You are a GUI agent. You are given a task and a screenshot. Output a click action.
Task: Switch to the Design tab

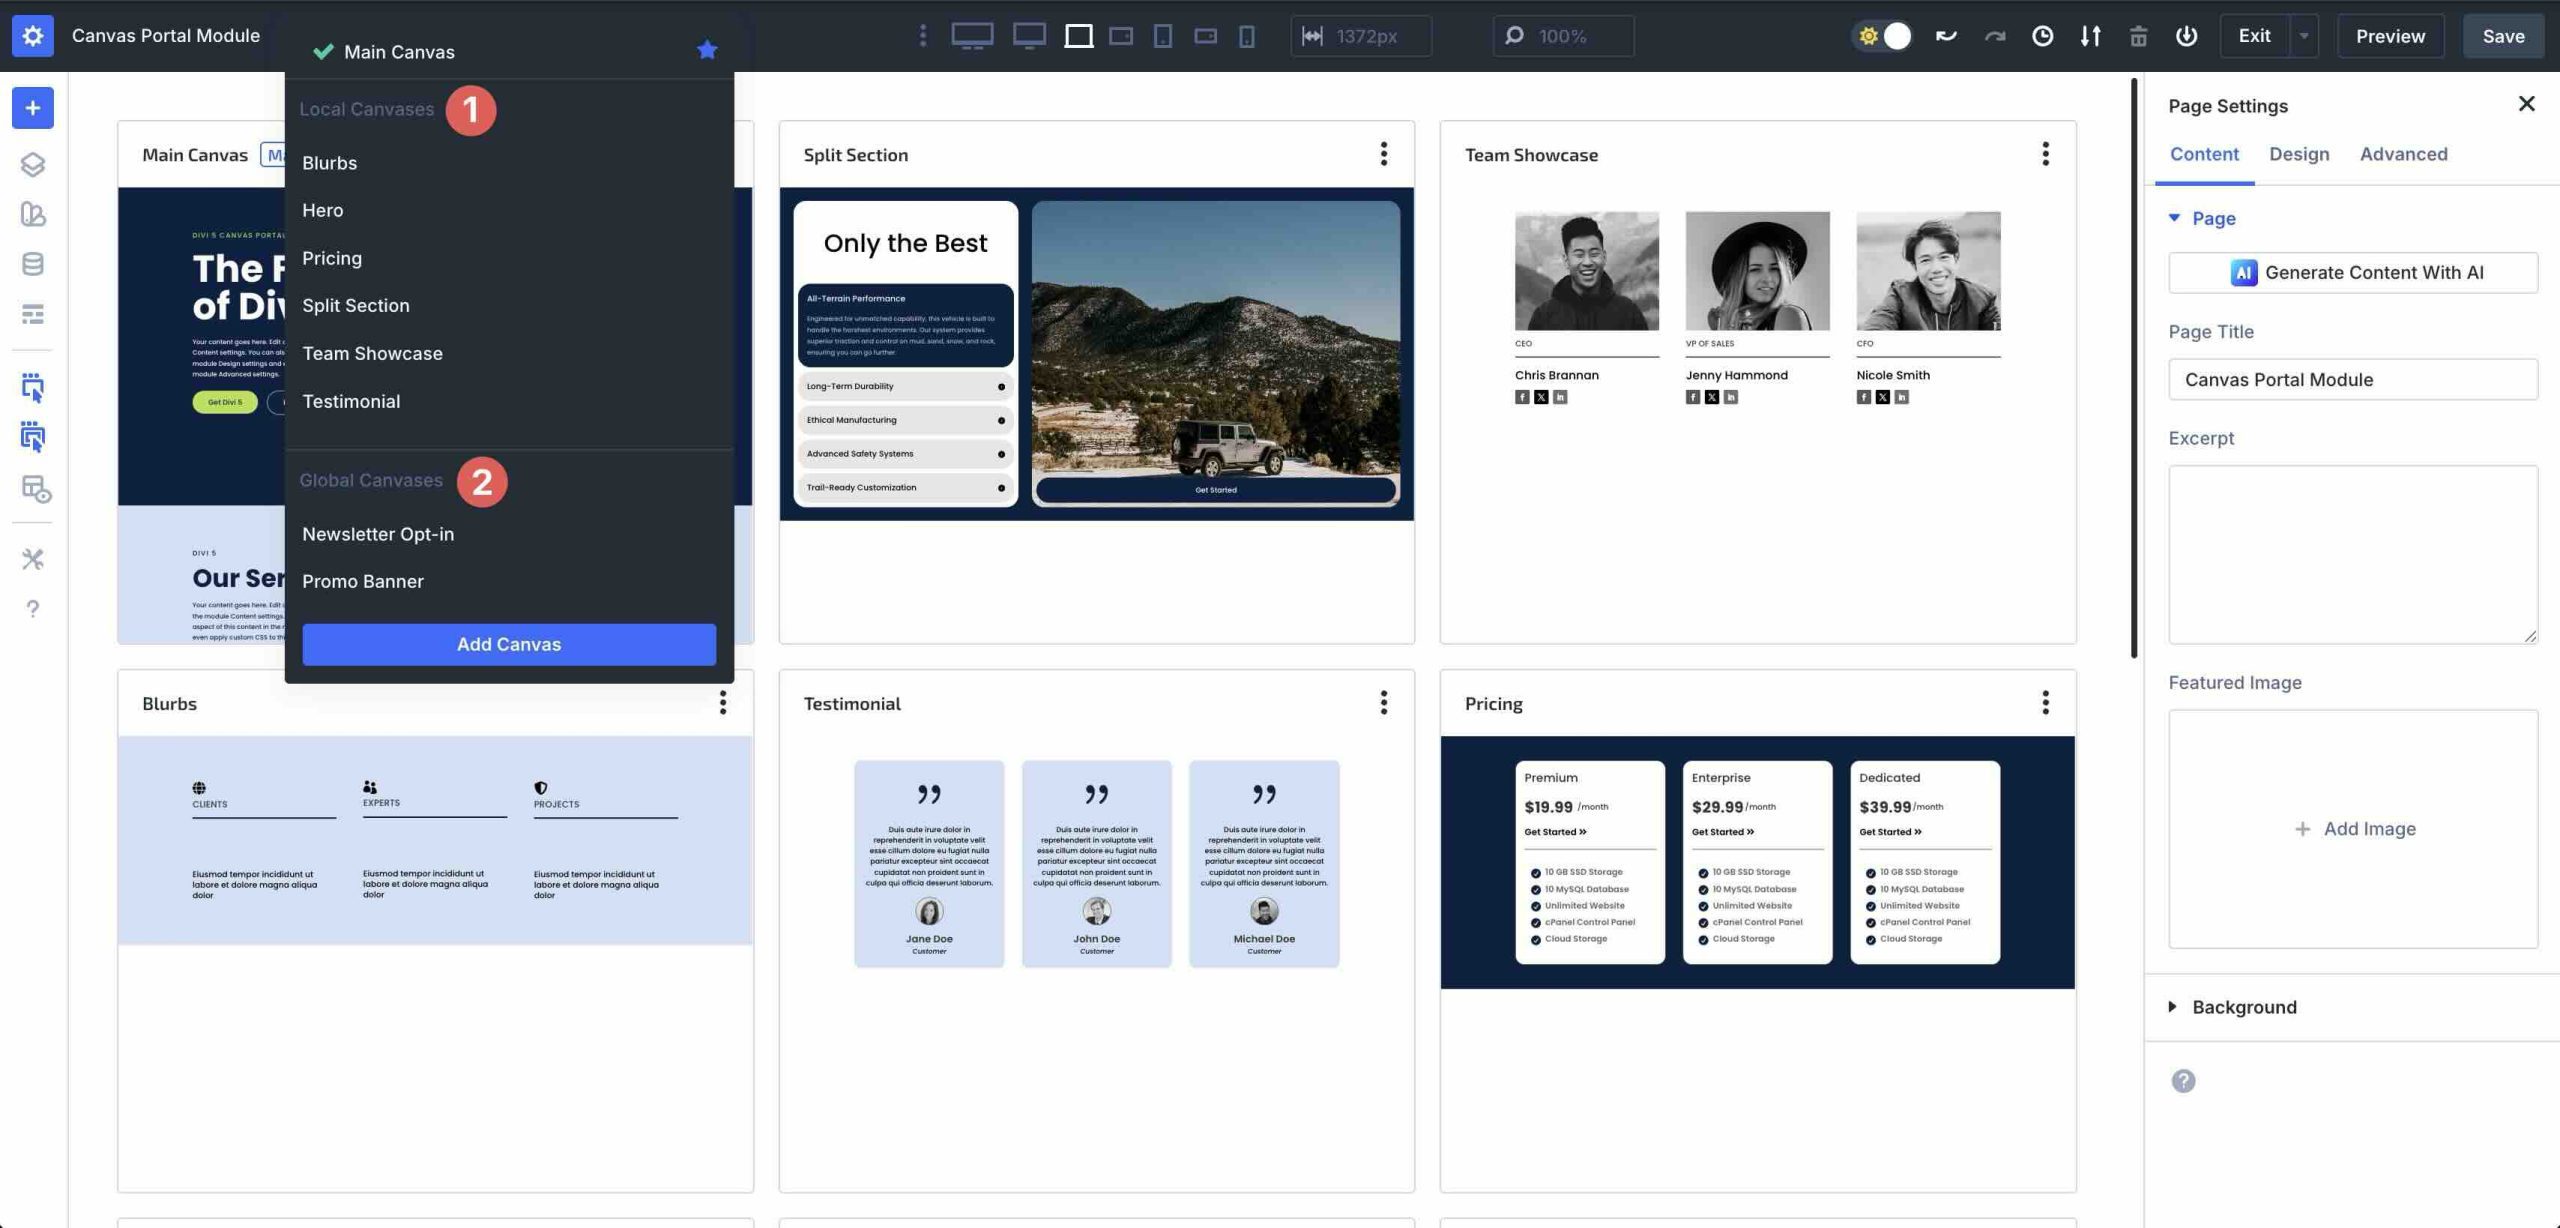click(x=2298, y=154)
